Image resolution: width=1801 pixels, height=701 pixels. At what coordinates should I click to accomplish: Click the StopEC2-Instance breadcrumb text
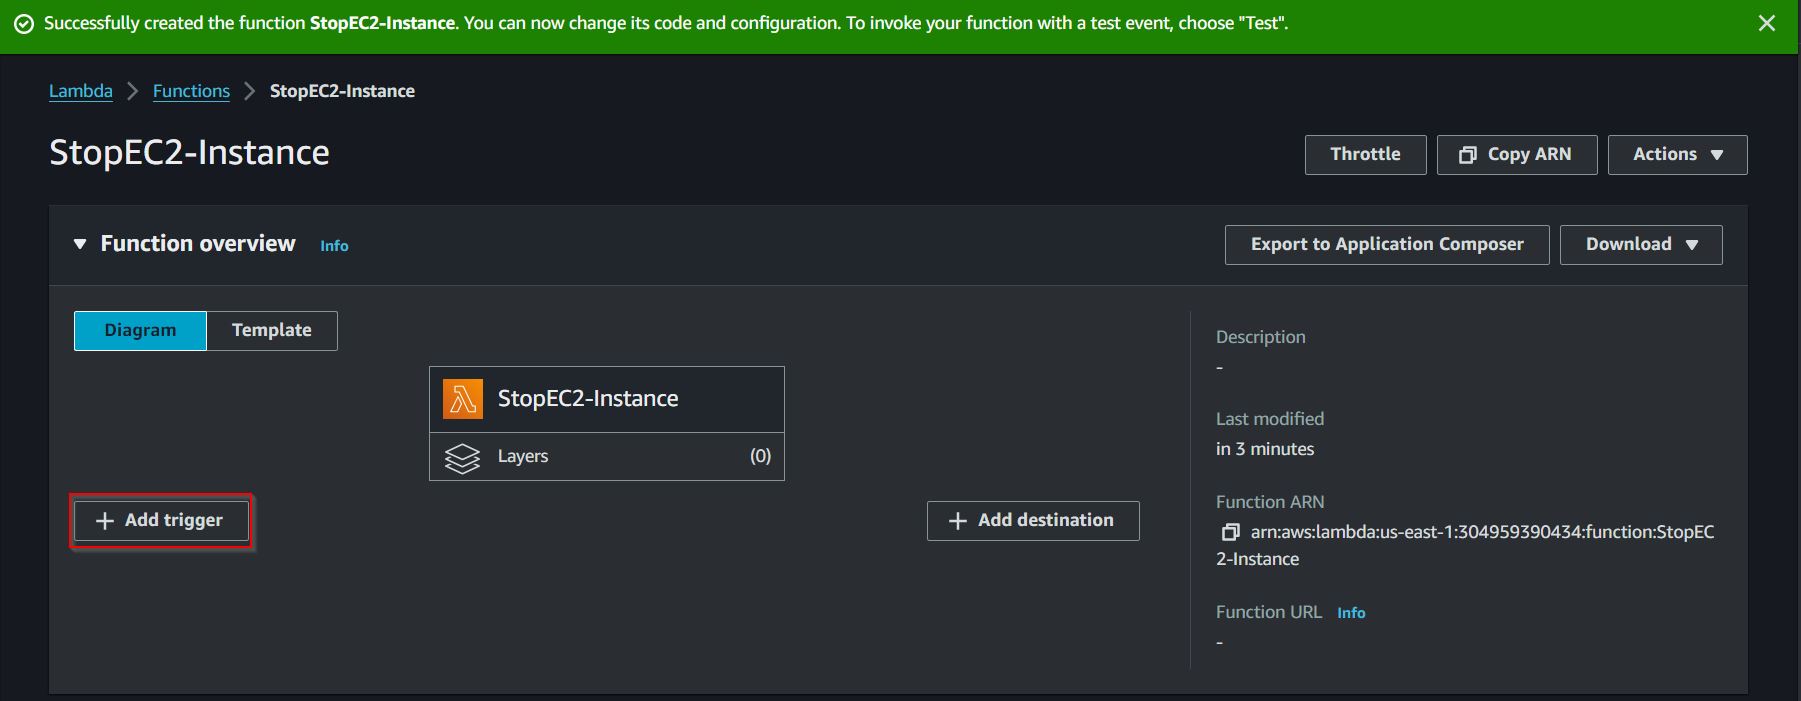(342, 91)
